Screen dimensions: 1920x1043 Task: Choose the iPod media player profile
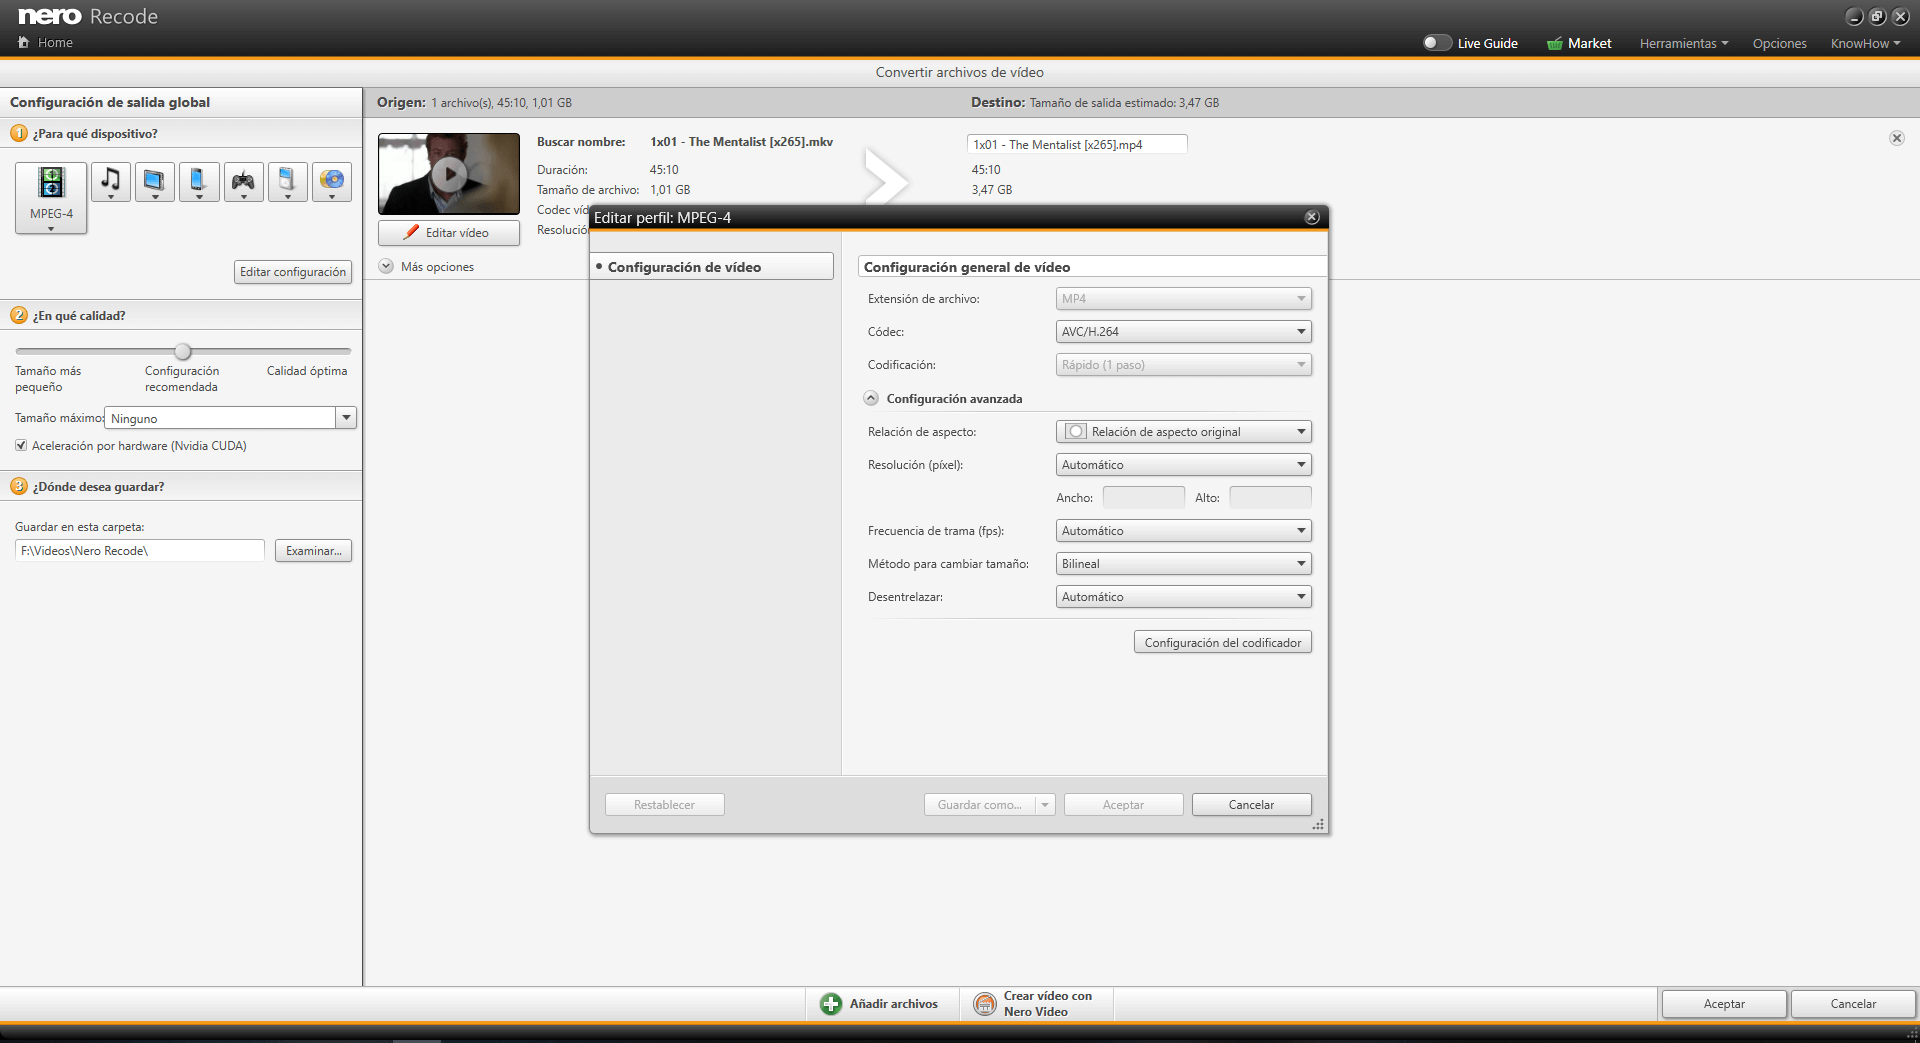click(x=287, y=182)
